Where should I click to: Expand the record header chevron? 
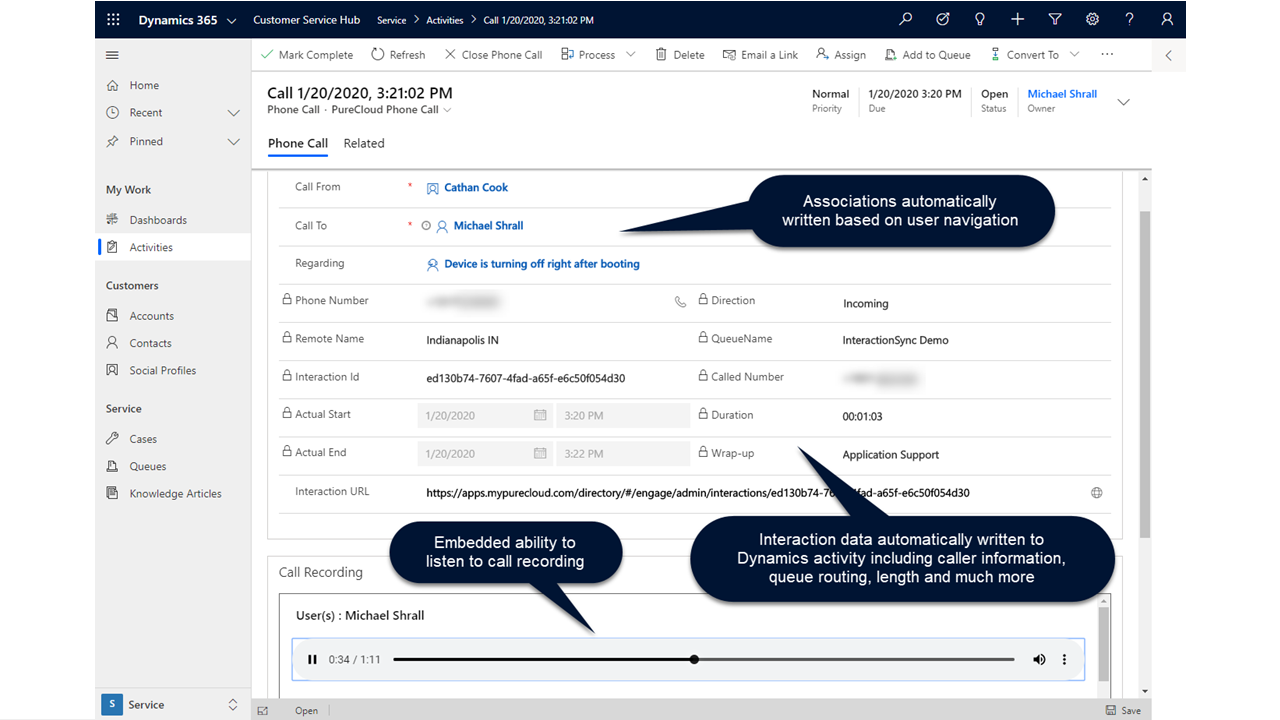click(1123, 102)
